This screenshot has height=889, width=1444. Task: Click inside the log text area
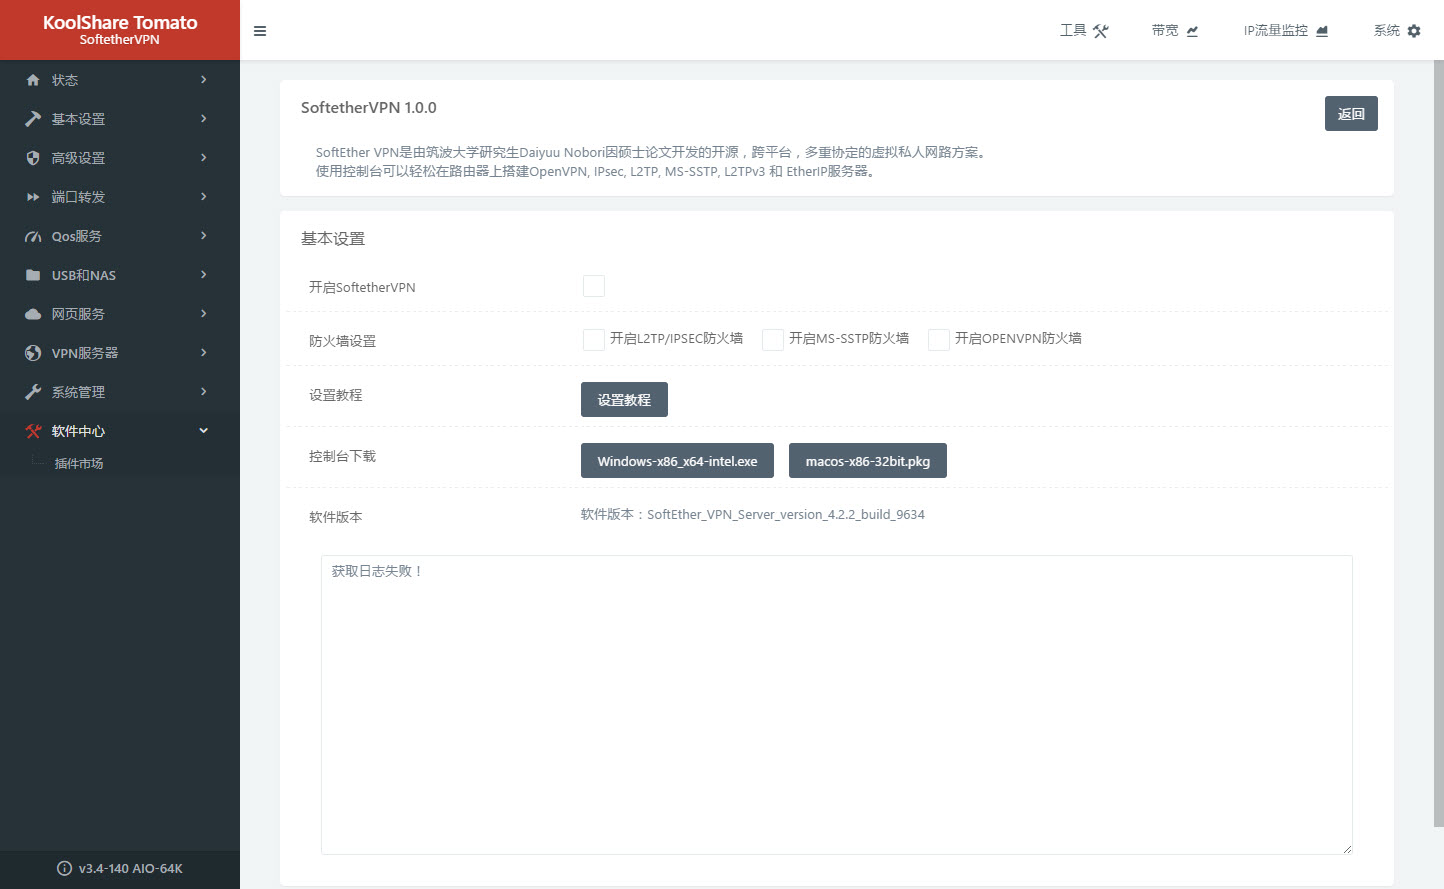(x=836, y=705)
